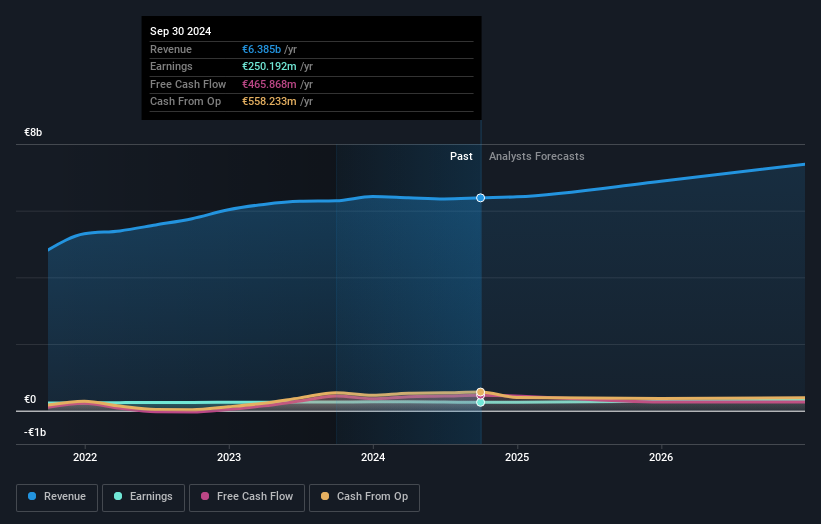Screen dimensions: 821x524
Task: Click the -€1b y-axis label
Action: tap(35, 432)
